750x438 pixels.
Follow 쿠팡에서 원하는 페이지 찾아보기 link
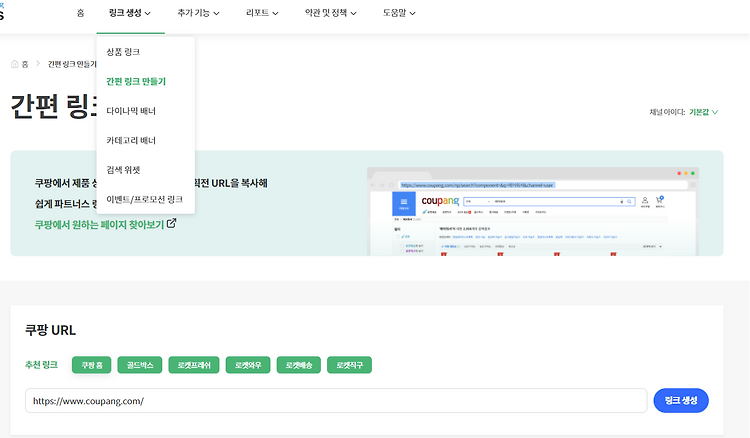99,224
